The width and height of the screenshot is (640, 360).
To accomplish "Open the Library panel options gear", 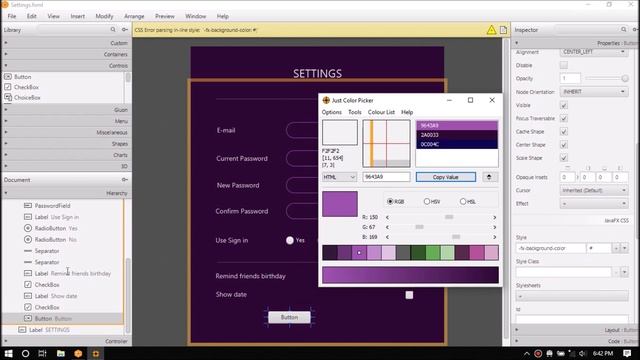I will tap(124, 30).
